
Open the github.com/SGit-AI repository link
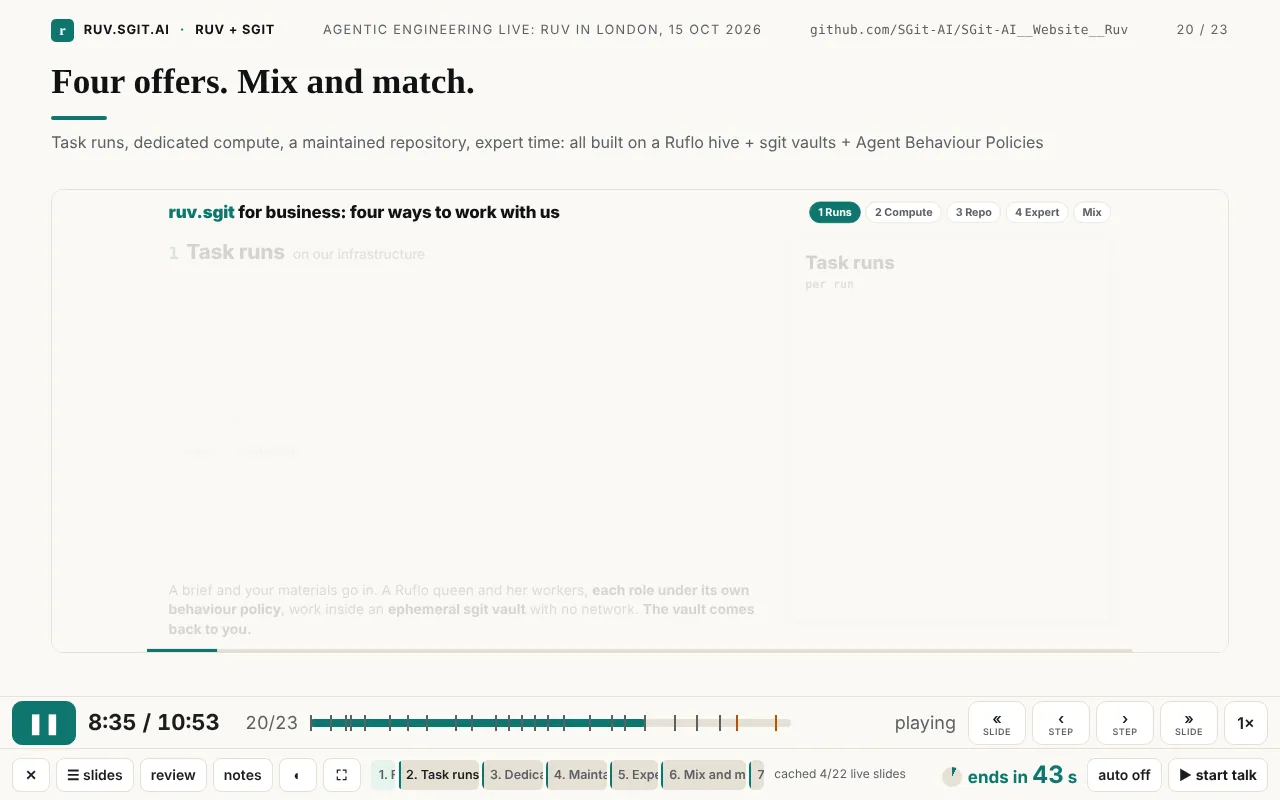(969, 30)
